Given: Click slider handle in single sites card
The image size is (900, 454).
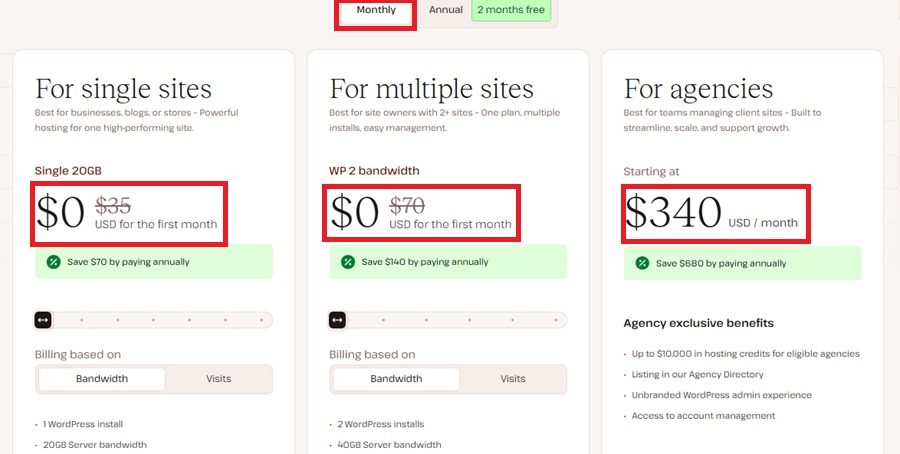Looking at the screenshot, I should 43,320.
